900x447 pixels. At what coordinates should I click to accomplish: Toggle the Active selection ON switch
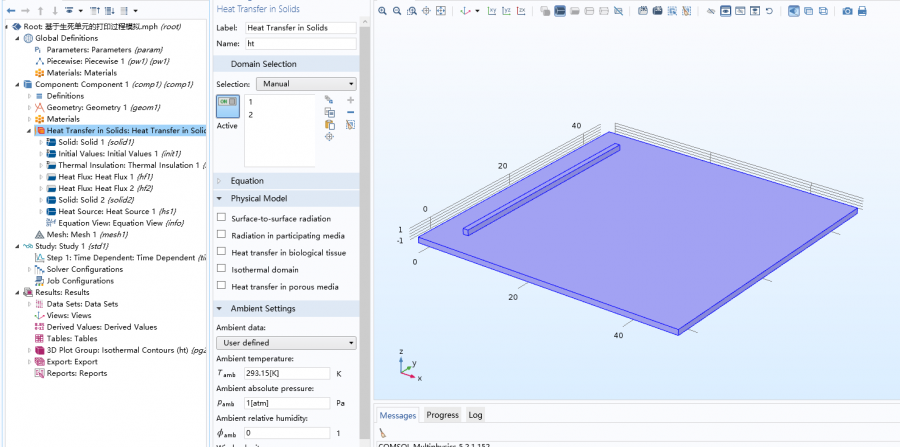[227, 106]
